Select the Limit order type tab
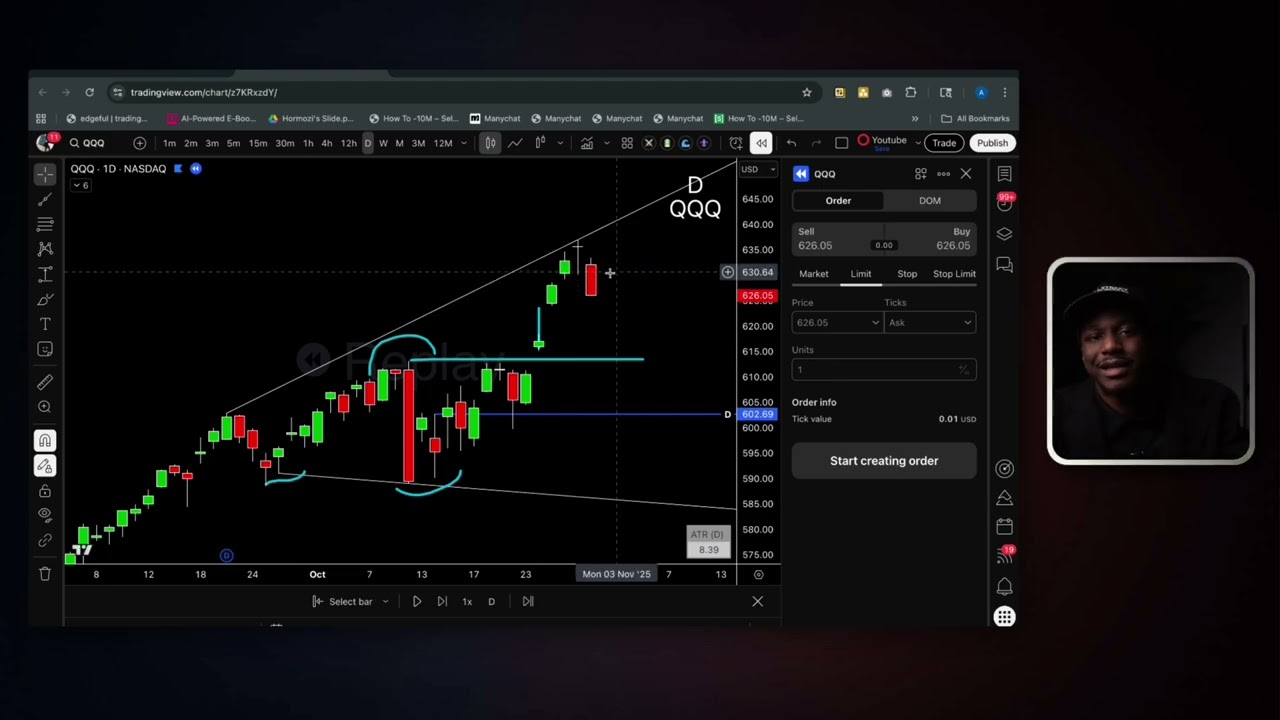This screenshot has width=1280, height=720. [861, 274]
